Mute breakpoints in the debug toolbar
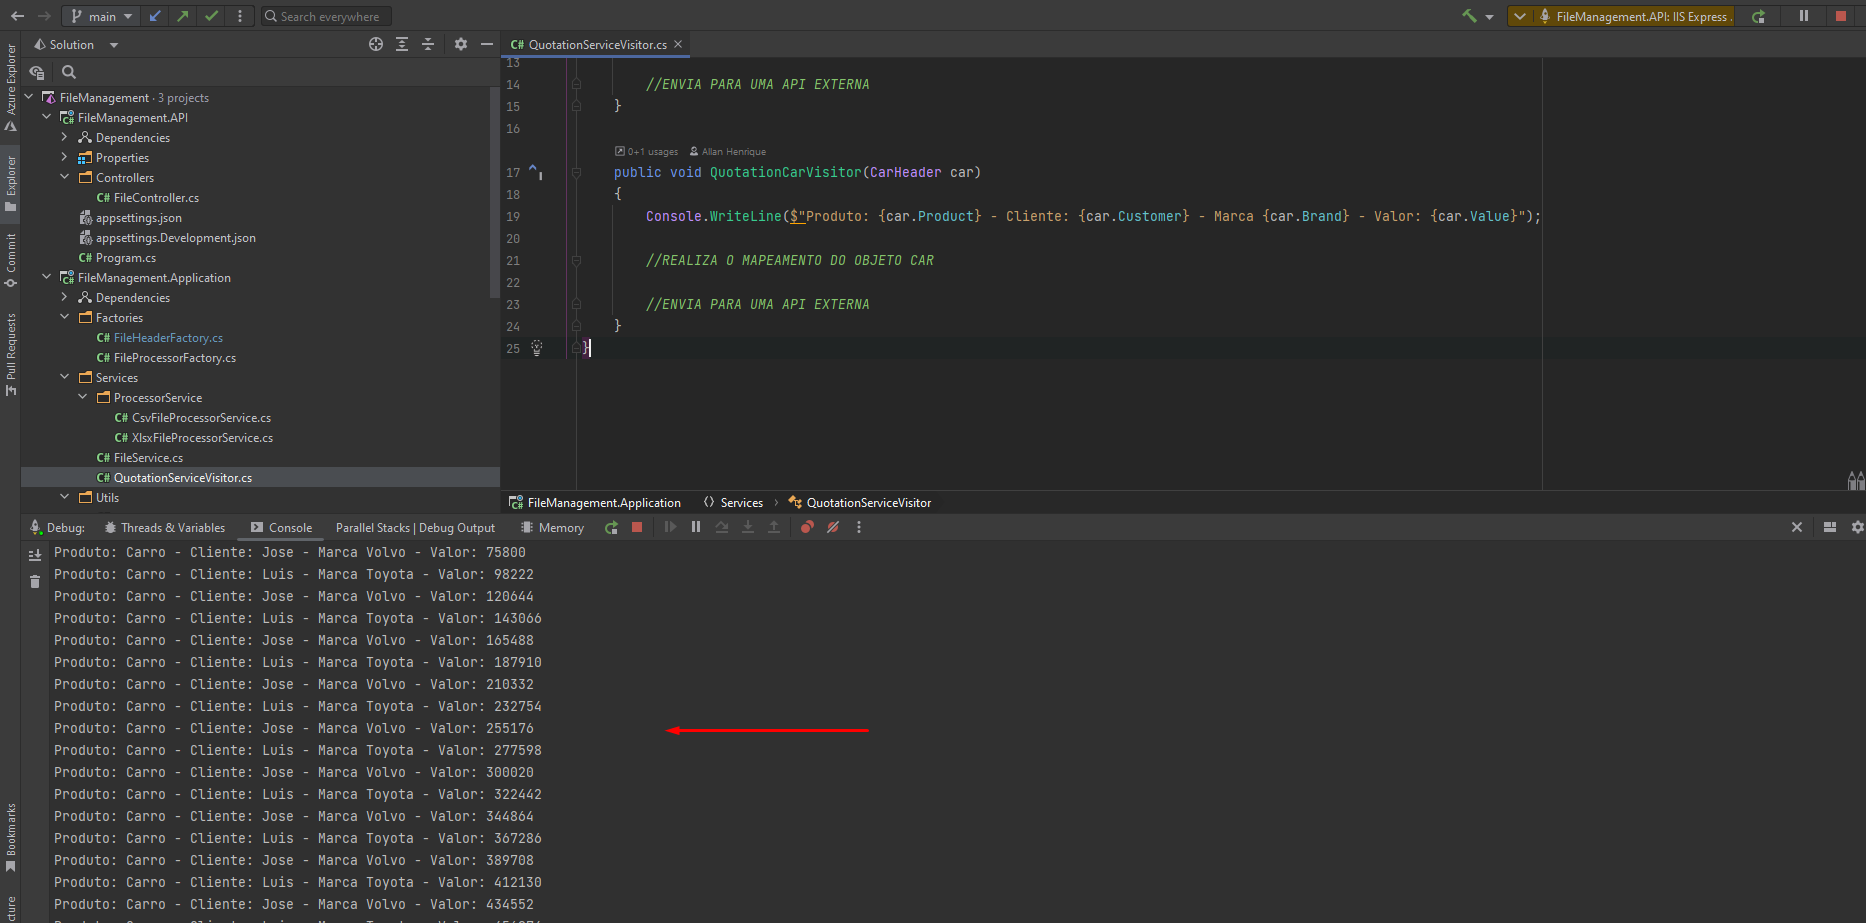Screen dimensions: 1866x923 (x=833, y=527)
